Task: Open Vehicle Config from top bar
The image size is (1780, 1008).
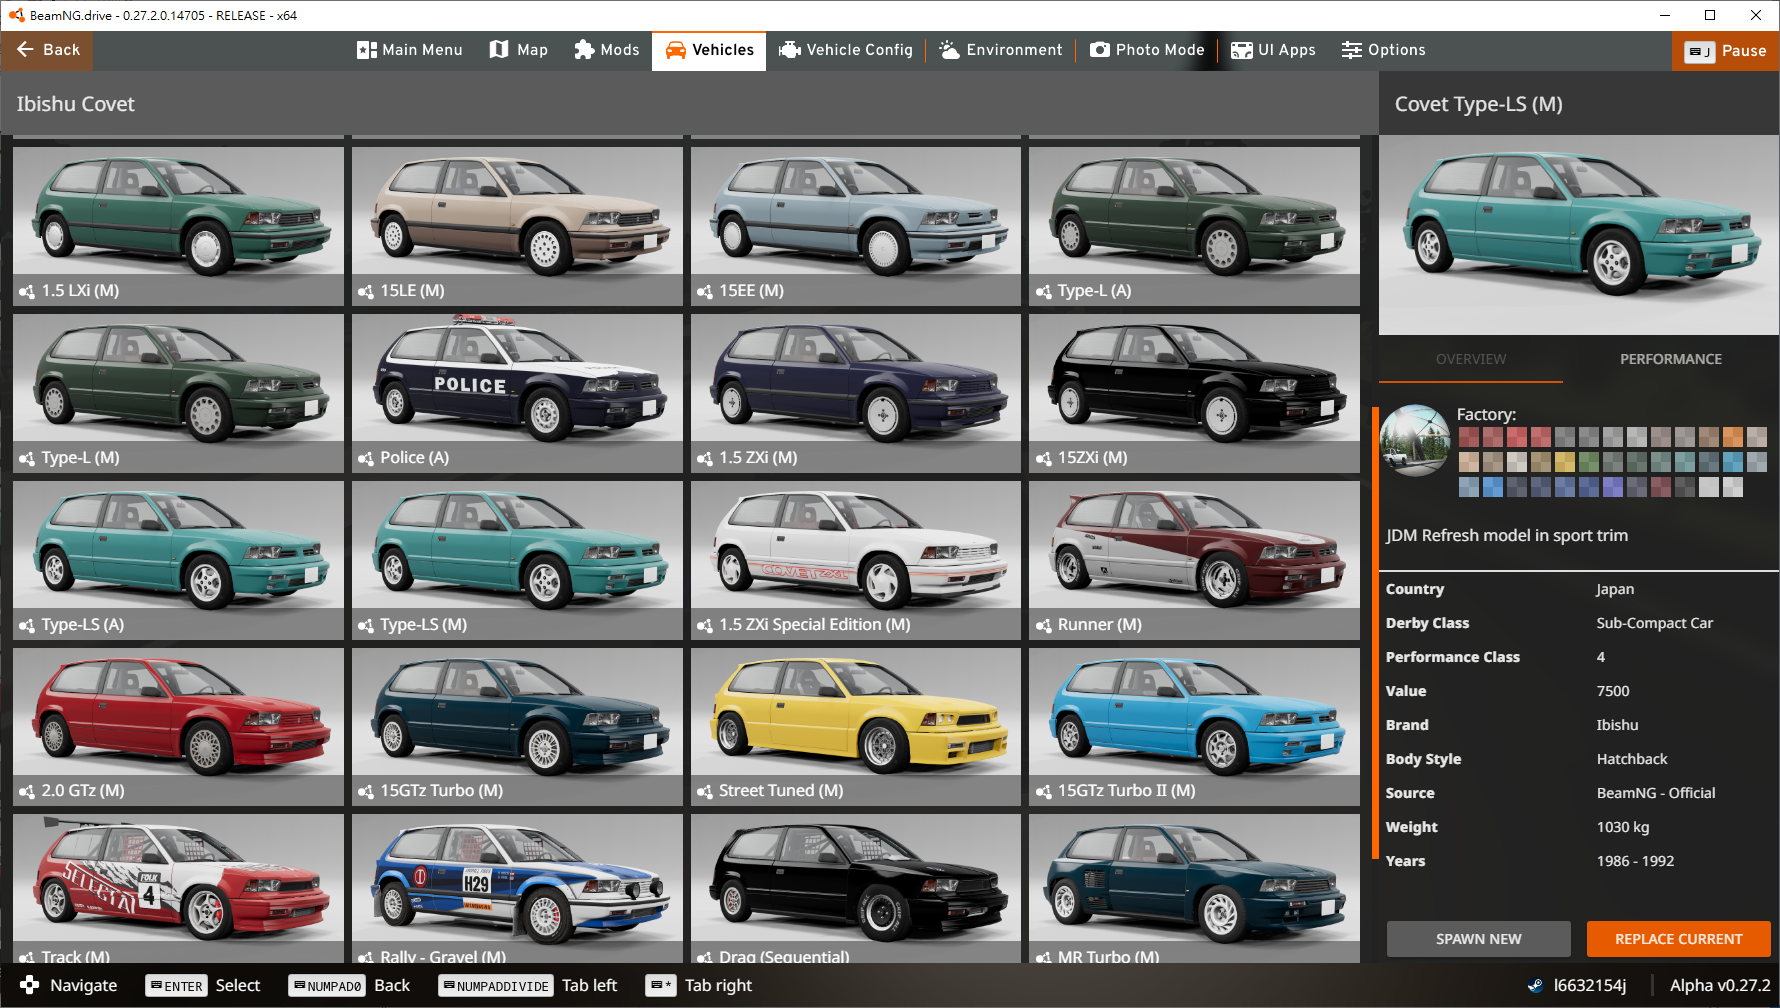Action: 845,50
